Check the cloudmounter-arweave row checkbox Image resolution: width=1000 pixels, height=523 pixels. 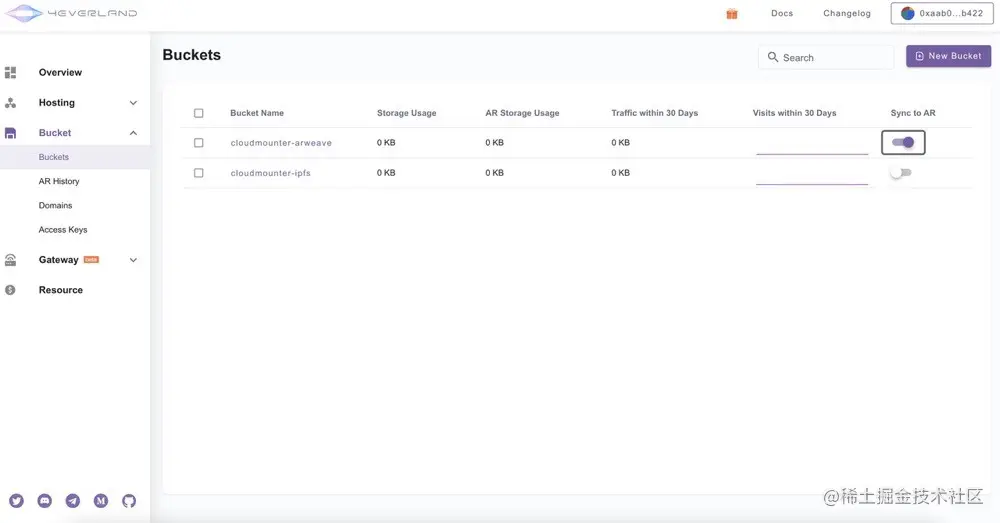click(199, 143)
